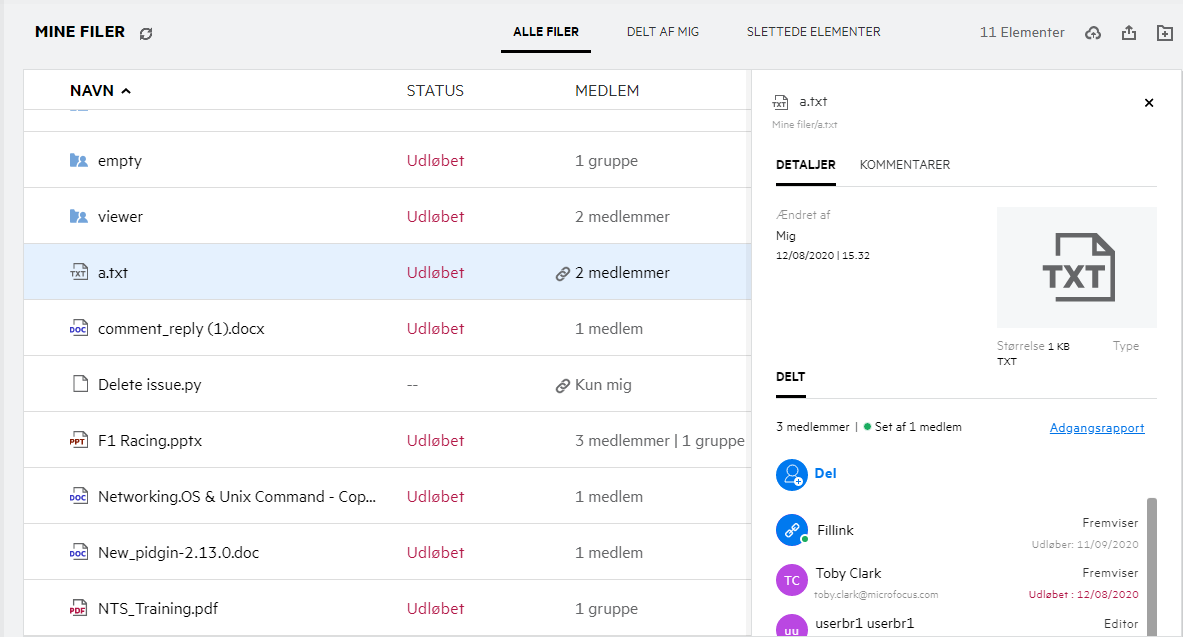The image size is (1183, 637).
Task: Click Toby Clark's TC avatar
Action: [791, 580]
